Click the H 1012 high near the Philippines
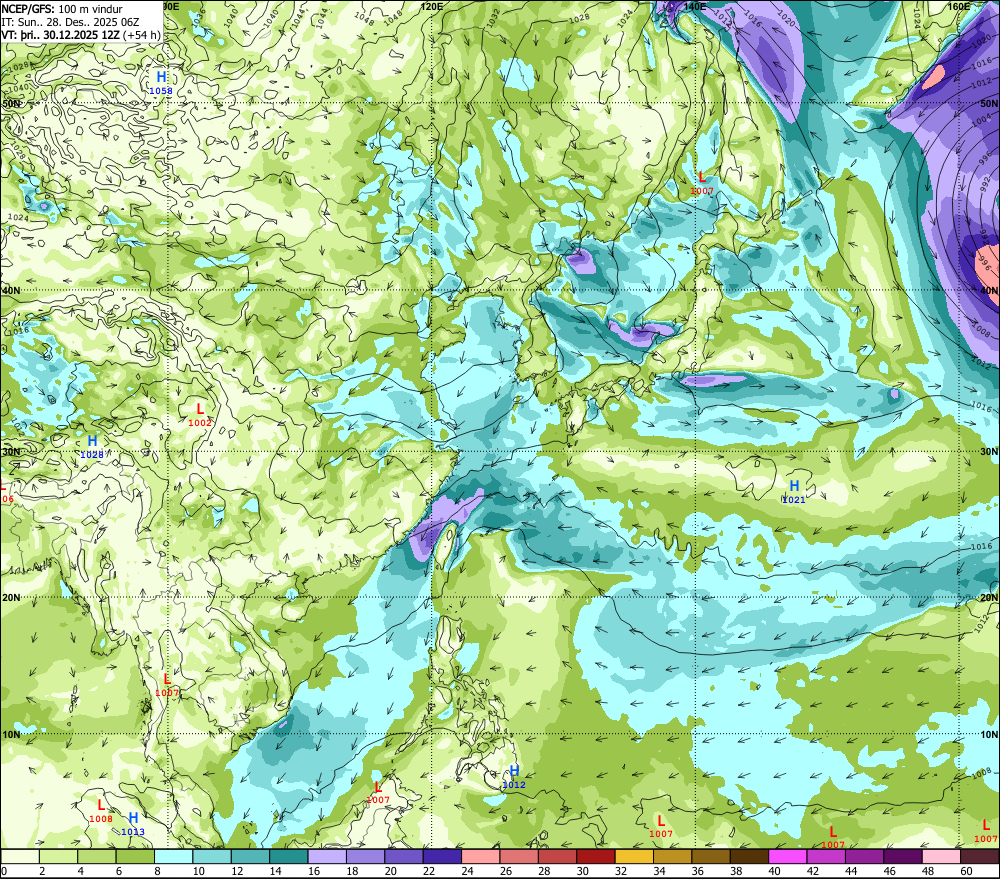The image size is (1000, 879). pyautogui.click(x=514, y=777)
